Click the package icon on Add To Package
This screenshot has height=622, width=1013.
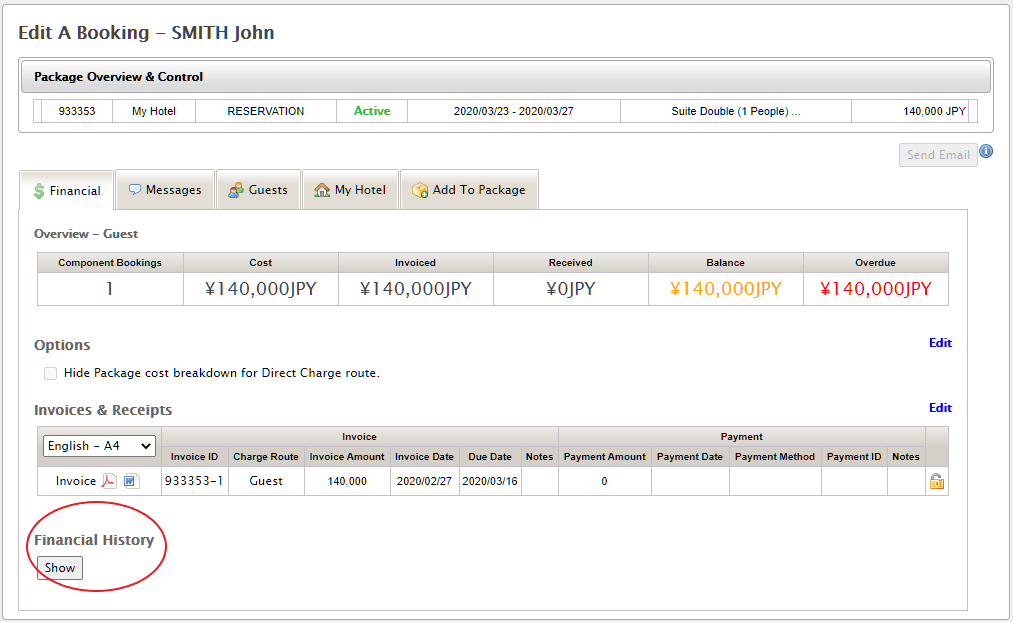[x=420, y=189]
